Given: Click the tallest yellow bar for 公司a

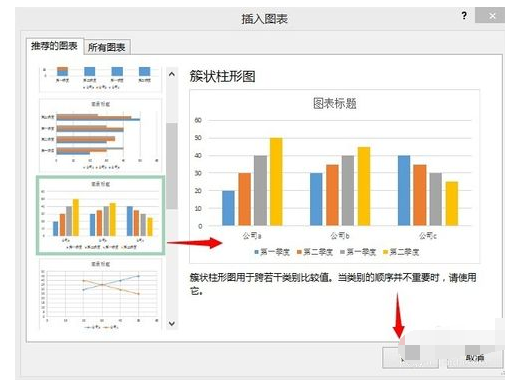Looking at the screenshot, I should click(276, 182).
